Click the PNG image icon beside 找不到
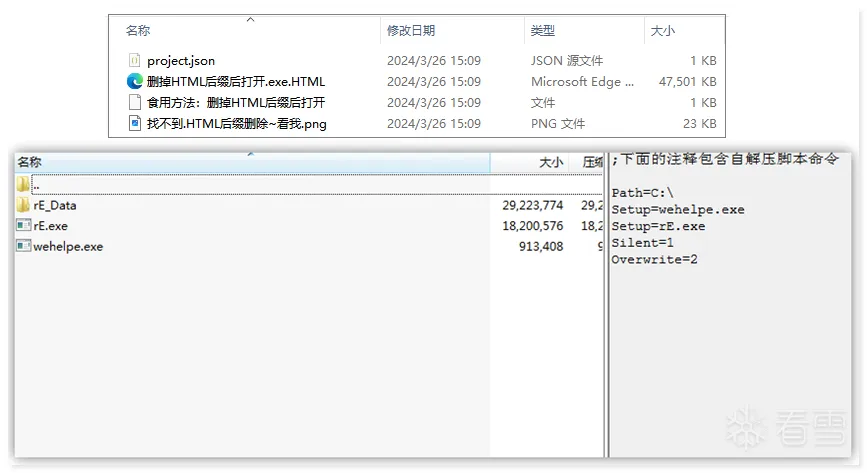 (134, 124)
